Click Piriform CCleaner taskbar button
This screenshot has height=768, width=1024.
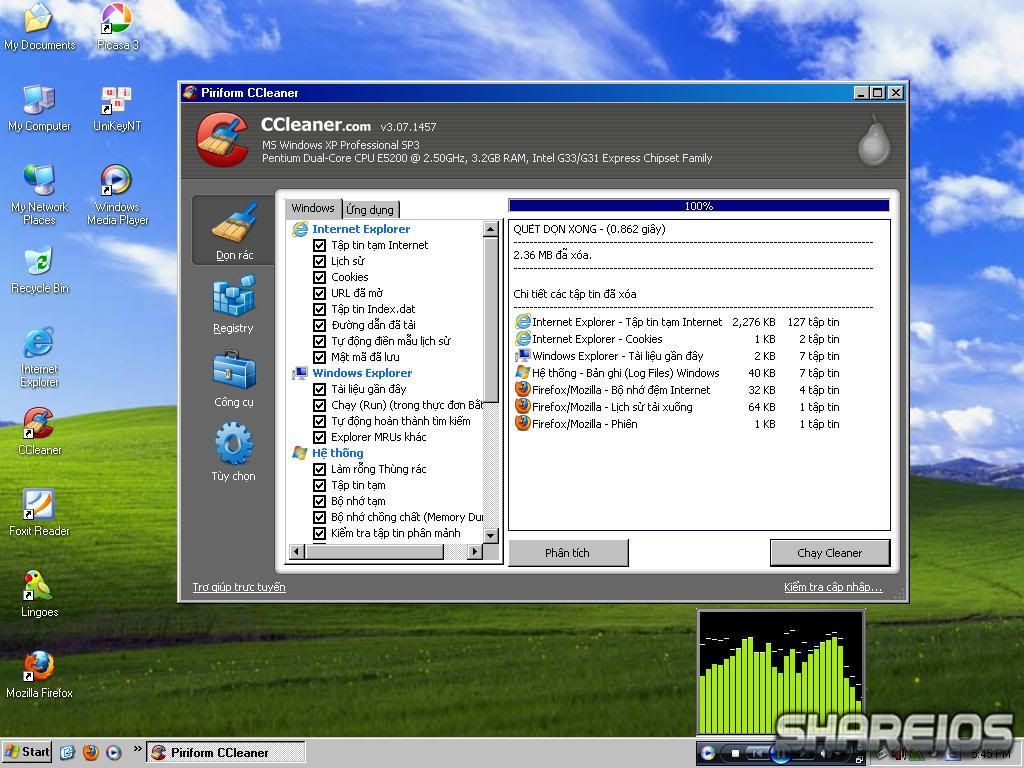coord(225,752)
